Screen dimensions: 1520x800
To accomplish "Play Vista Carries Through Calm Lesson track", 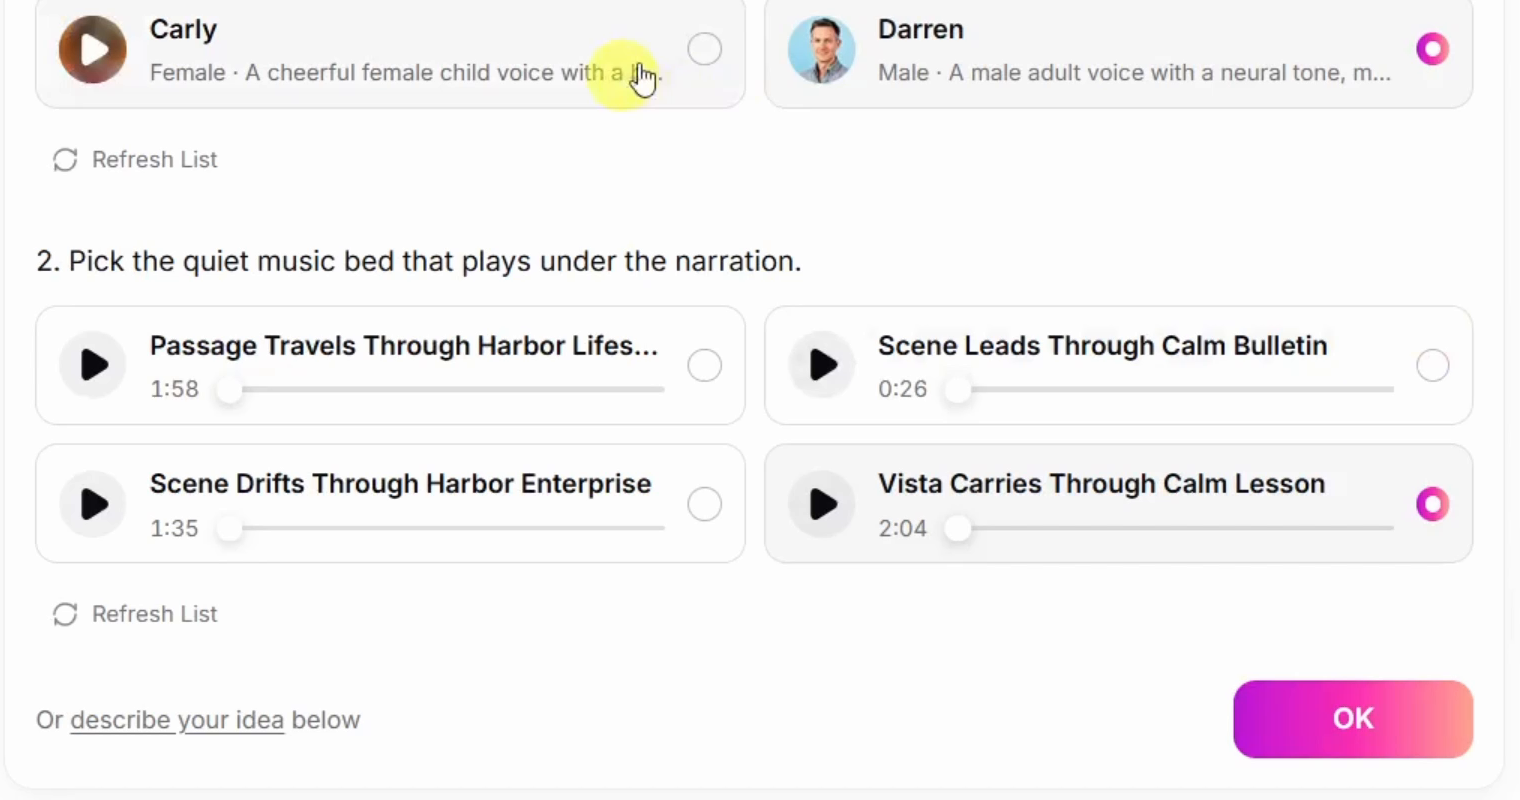I will tap(822, 504).
